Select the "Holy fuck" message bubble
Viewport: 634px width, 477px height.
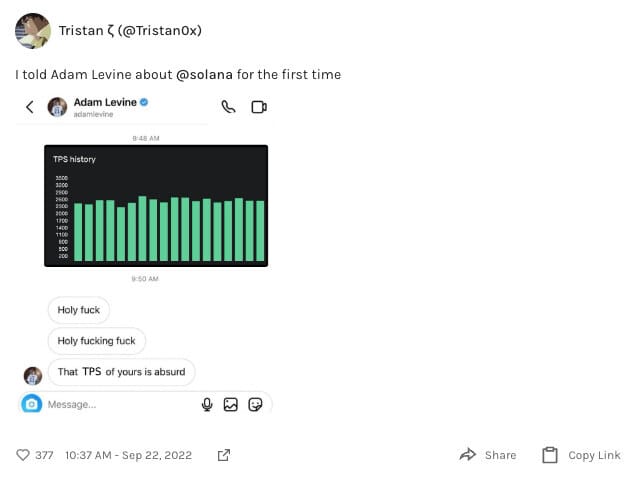[78, 310]
